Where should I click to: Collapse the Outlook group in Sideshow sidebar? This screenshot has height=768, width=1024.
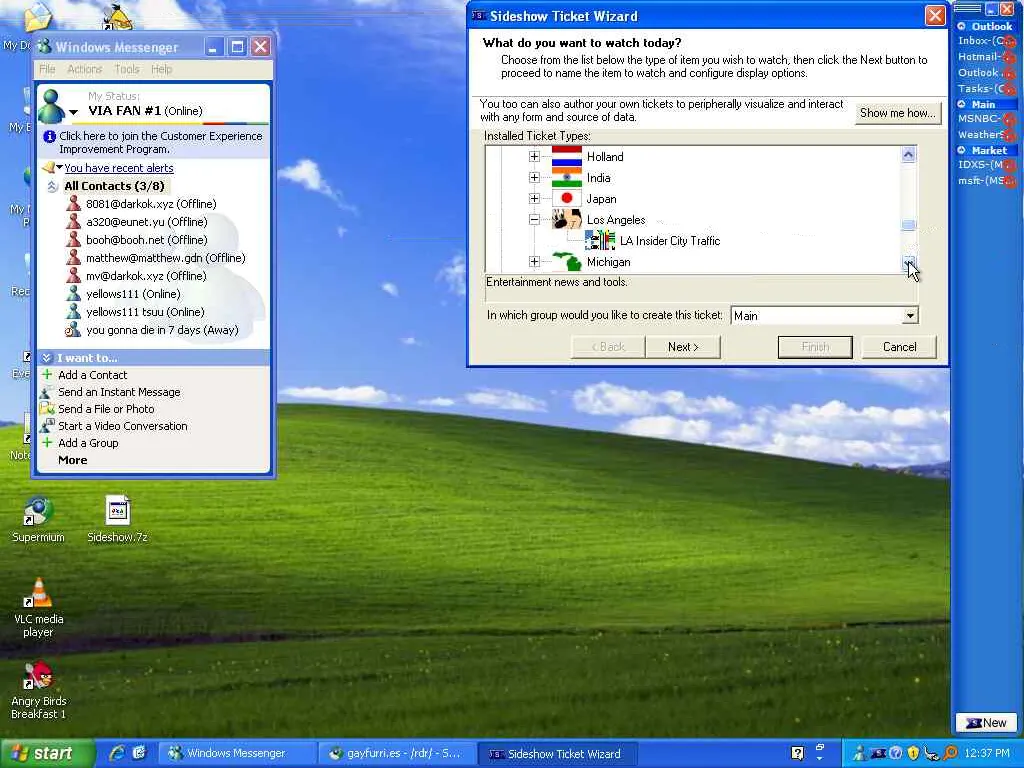point(962,26)
